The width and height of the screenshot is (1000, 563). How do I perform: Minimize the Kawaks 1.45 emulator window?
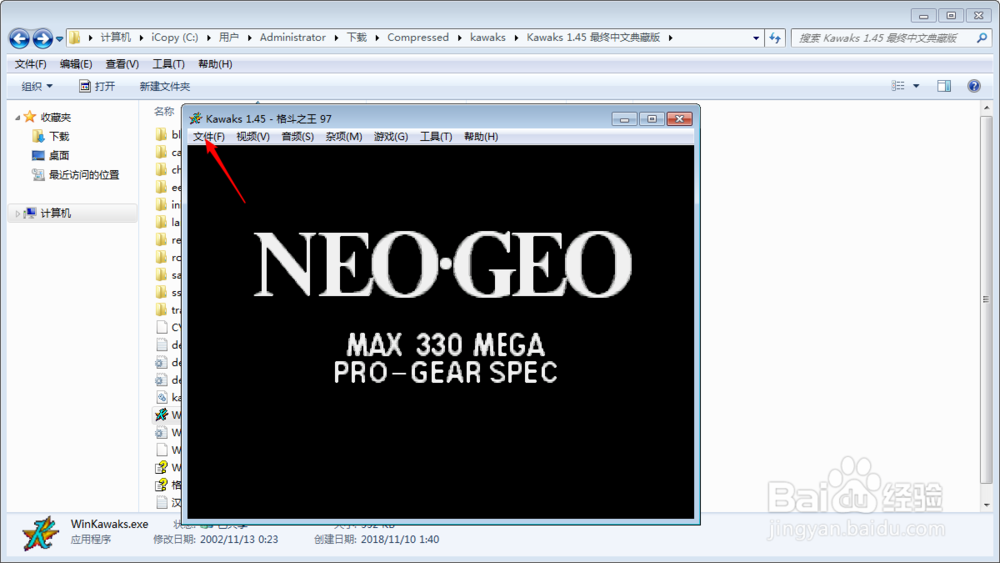pos(624,119)
